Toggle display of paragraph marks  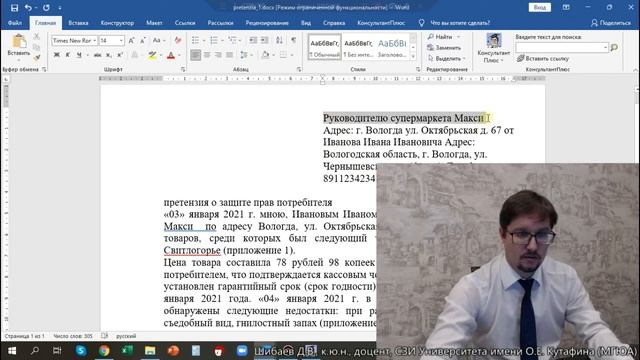point(293,40)
